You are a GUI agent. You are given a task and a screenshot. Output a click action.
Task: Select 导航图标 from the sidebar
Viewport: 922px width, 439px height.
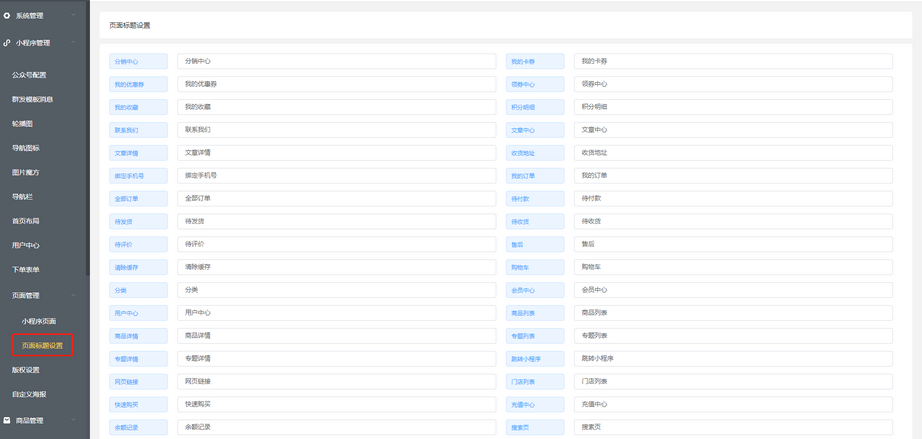click(x=26, y=148)
